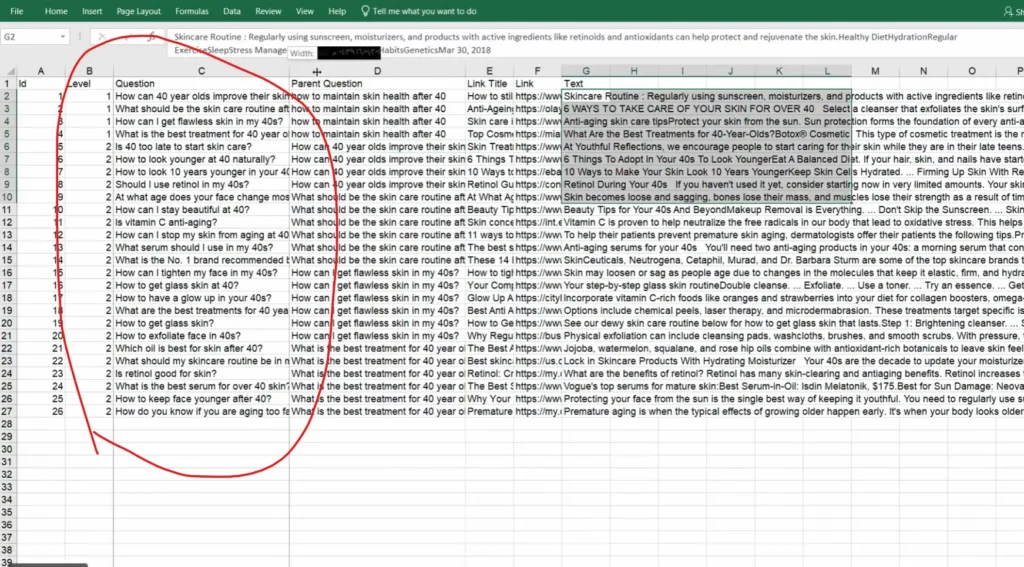Screen dimensions: 1024x567
Task: Select Text cell starting 'Skincare Routine : Regularly'
Action: 586,96
